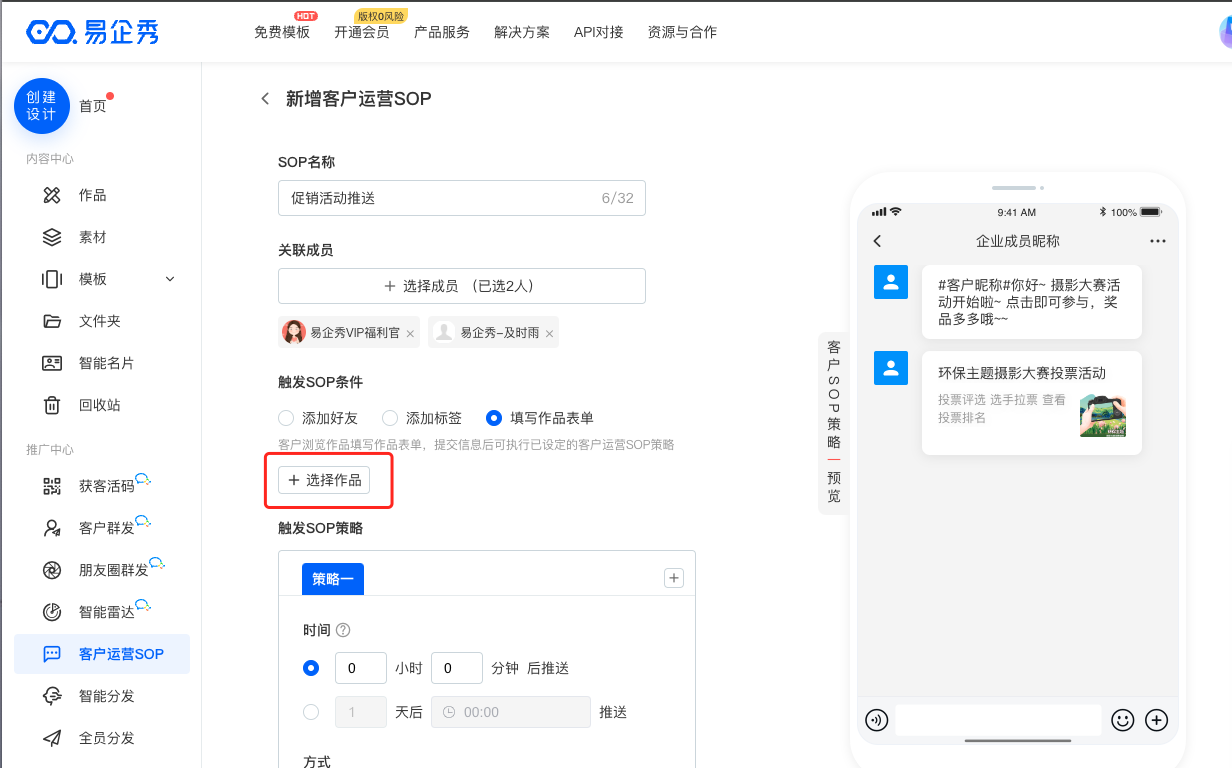Click the add strategy plus icon

point(674,578)
